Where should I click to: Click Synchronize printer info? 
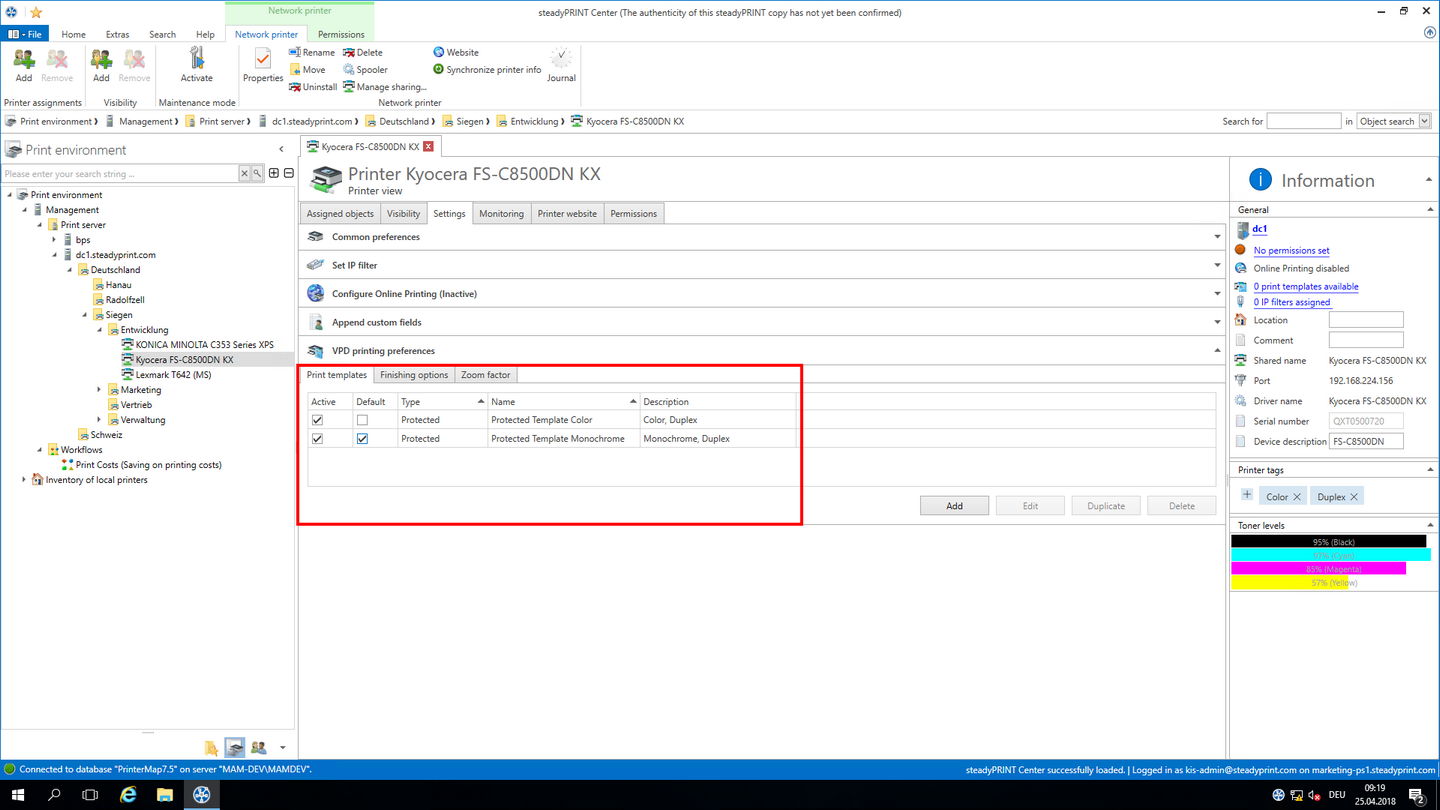(487, 70)
